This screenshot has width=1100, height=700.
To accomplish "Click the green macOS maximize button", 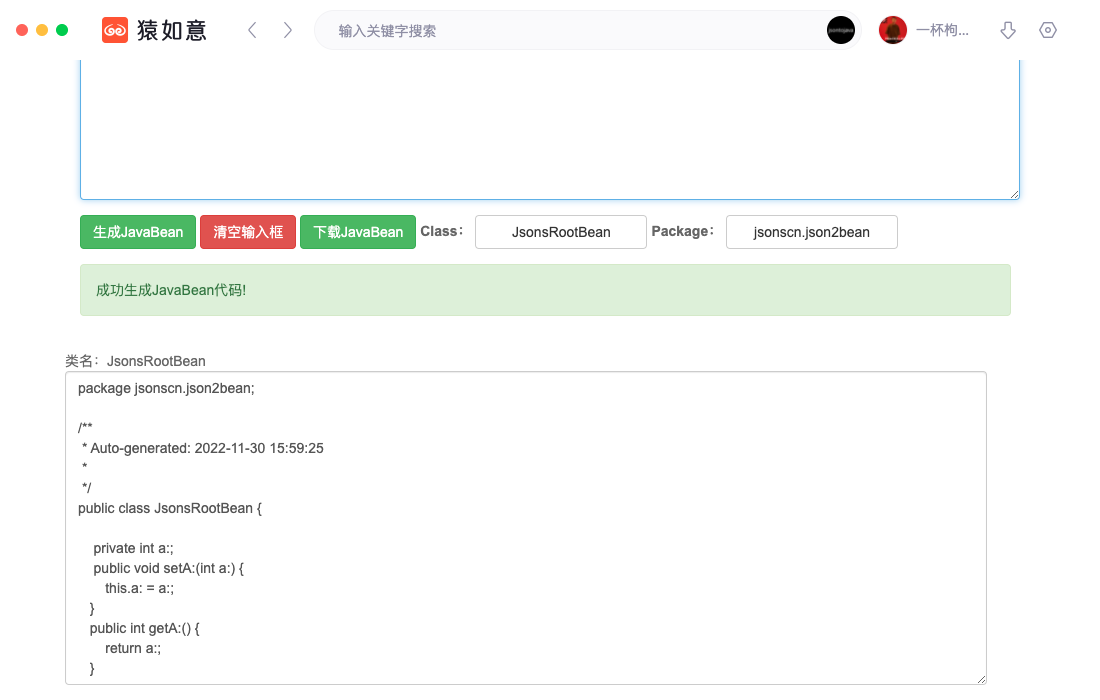I will click(x=62, y=30).
